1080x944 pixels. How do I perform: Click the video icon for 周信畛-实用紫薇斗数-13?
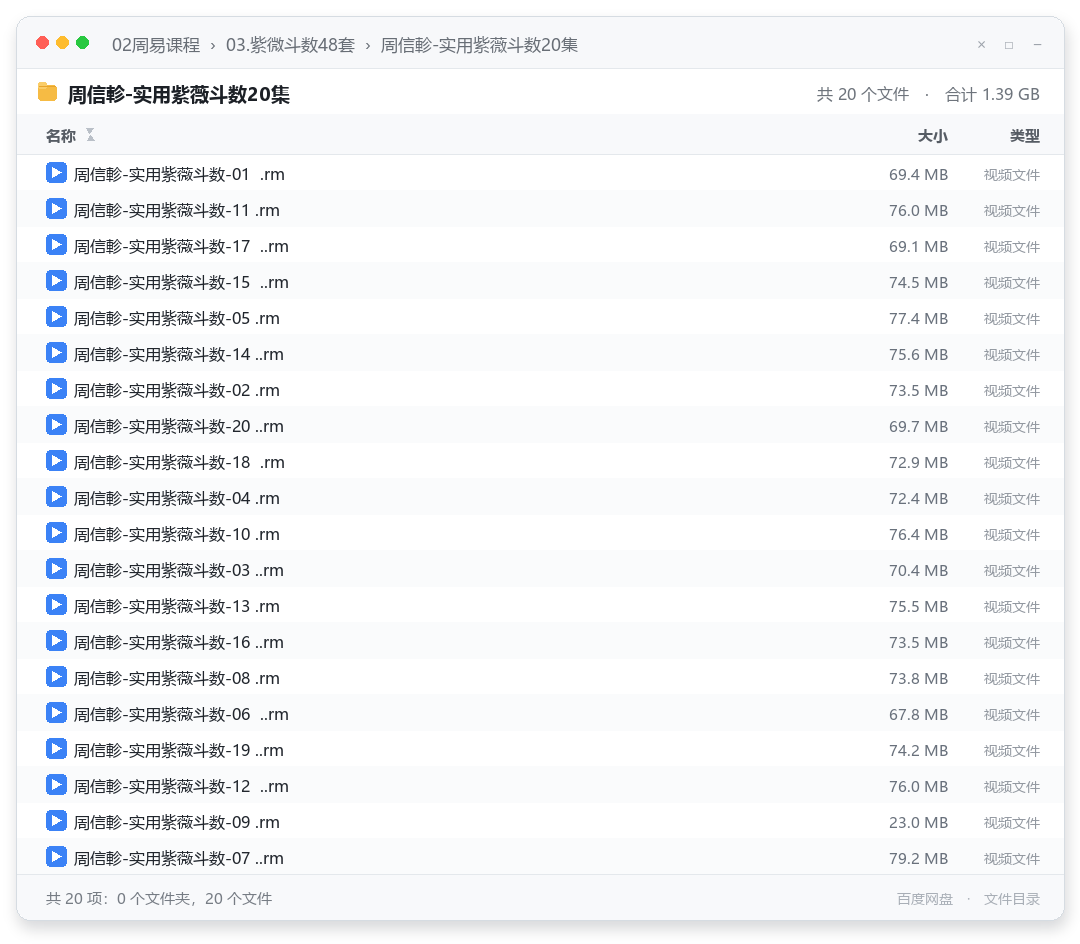click(56, 605)
